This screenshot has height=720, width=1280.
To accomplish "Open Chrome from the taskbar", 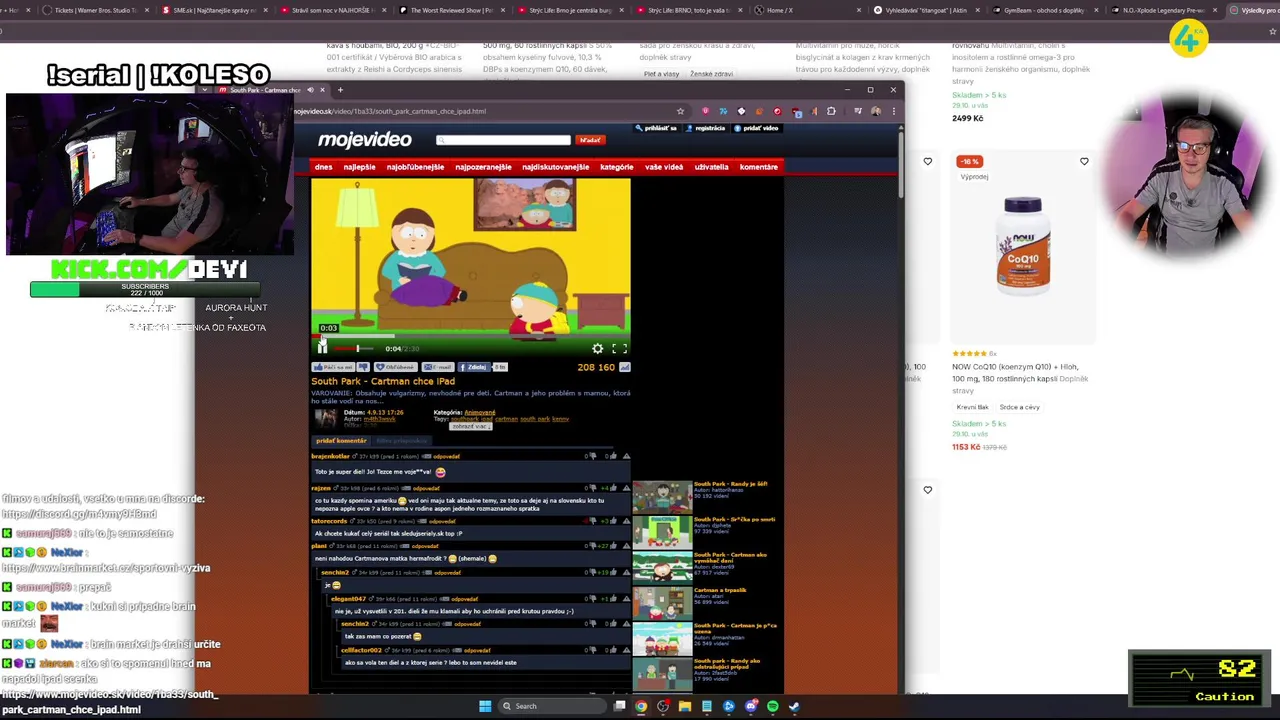I will tap(641, 706).
